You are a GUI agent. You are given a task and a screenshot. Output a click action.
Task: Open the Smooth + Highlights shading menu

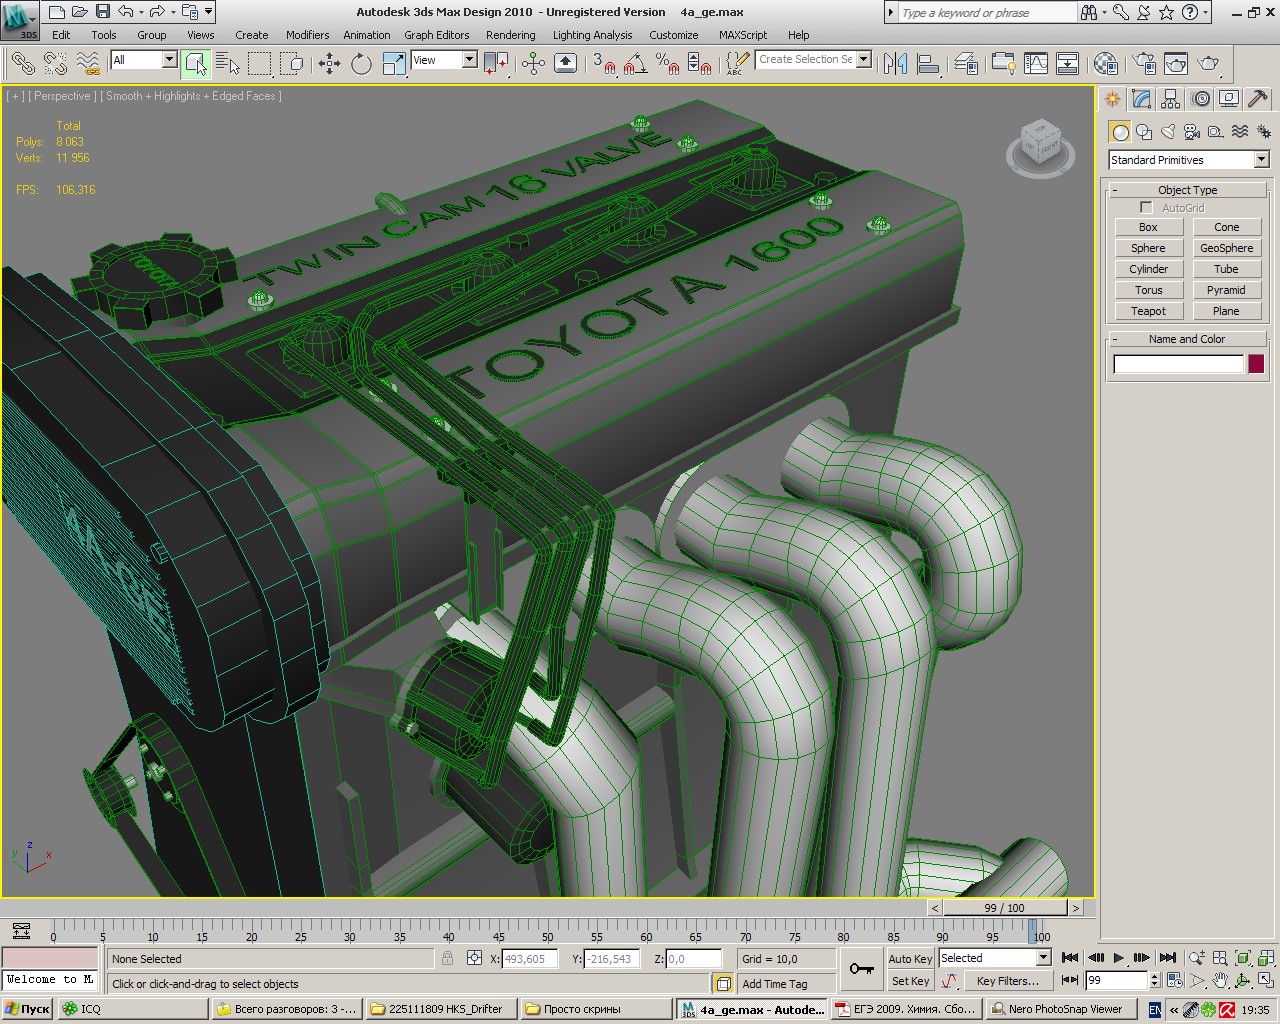(191, 96)
